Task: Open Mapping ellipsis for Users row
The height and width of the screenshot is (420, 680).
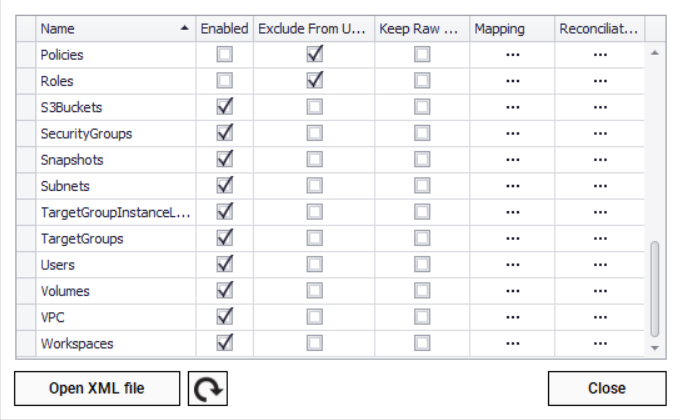Action: (x=513, y=265)
